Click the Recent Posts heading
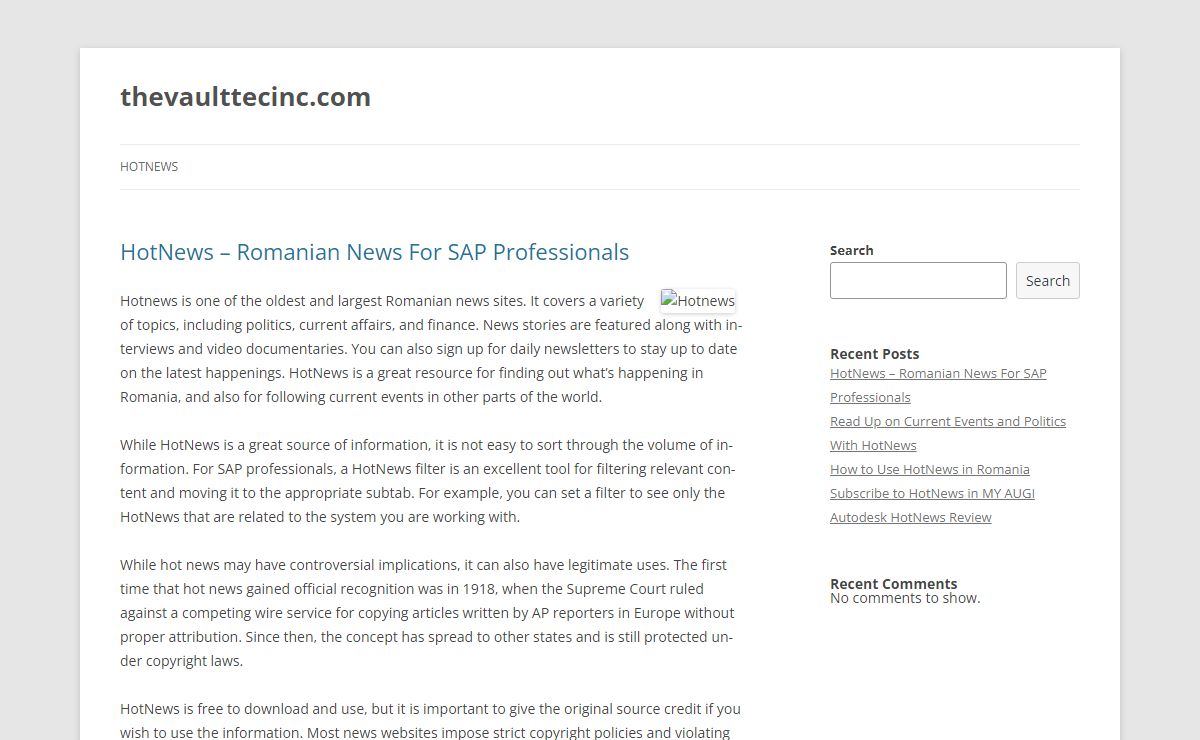This screenshot has width=1200, height=740. [x=874, y=354]
